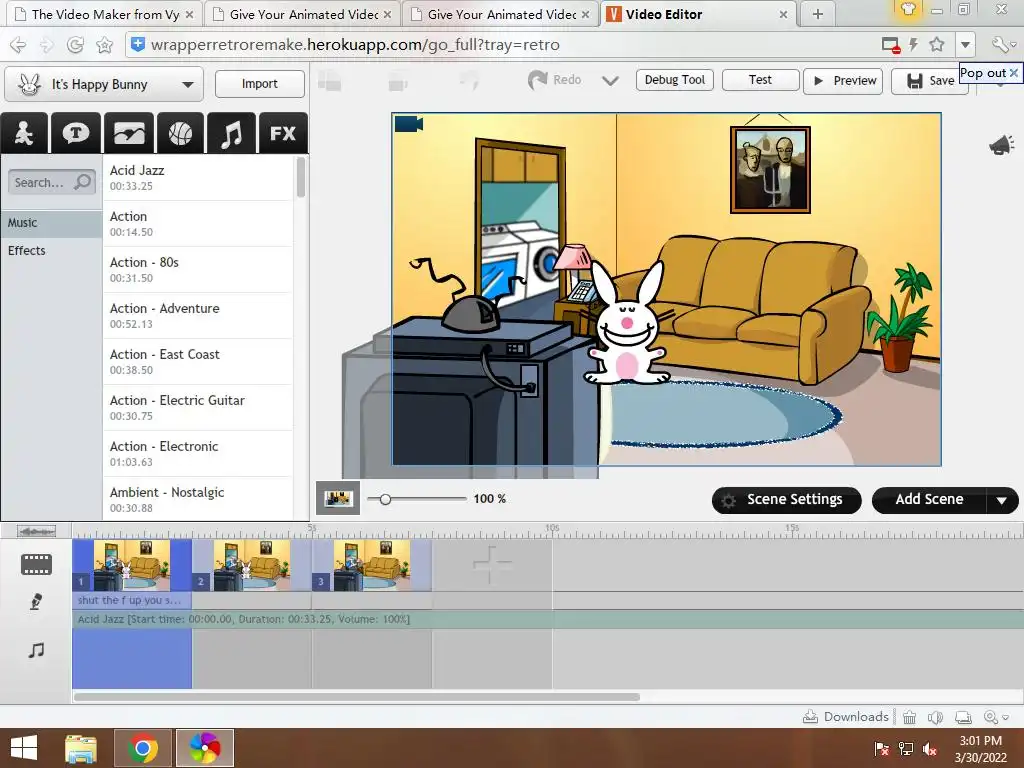This screenshot has width=1024, height=768.
Task: Click the Preview button
Action: 843,81
